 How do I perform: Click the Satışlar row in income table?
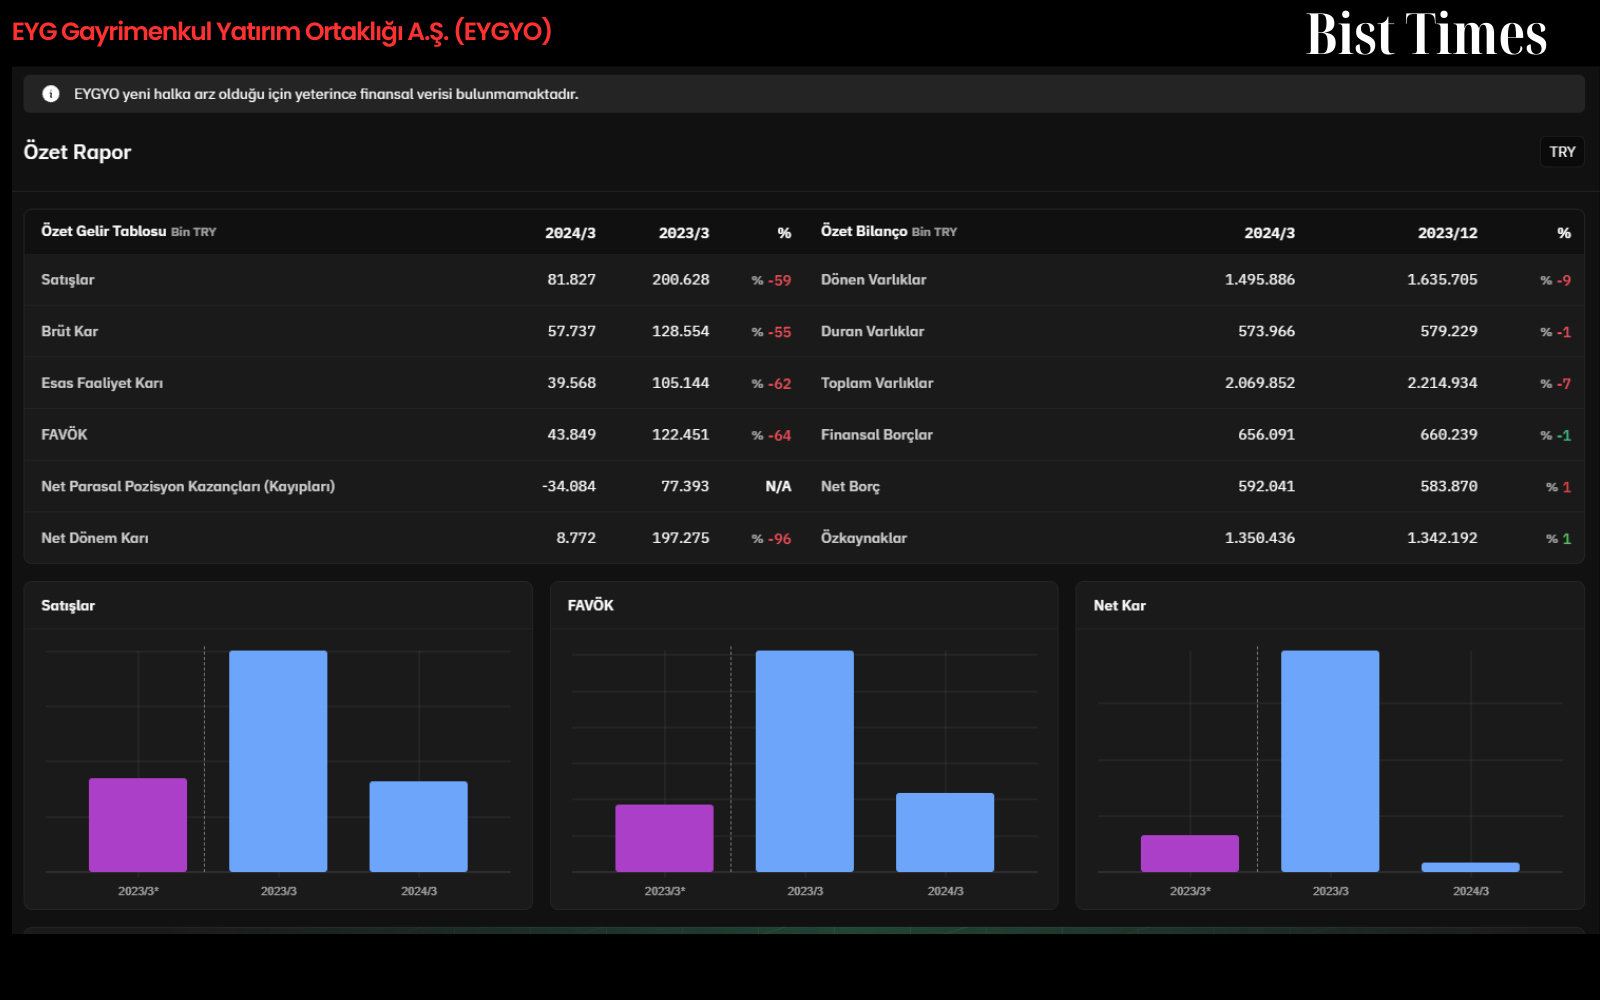point(416,280)
